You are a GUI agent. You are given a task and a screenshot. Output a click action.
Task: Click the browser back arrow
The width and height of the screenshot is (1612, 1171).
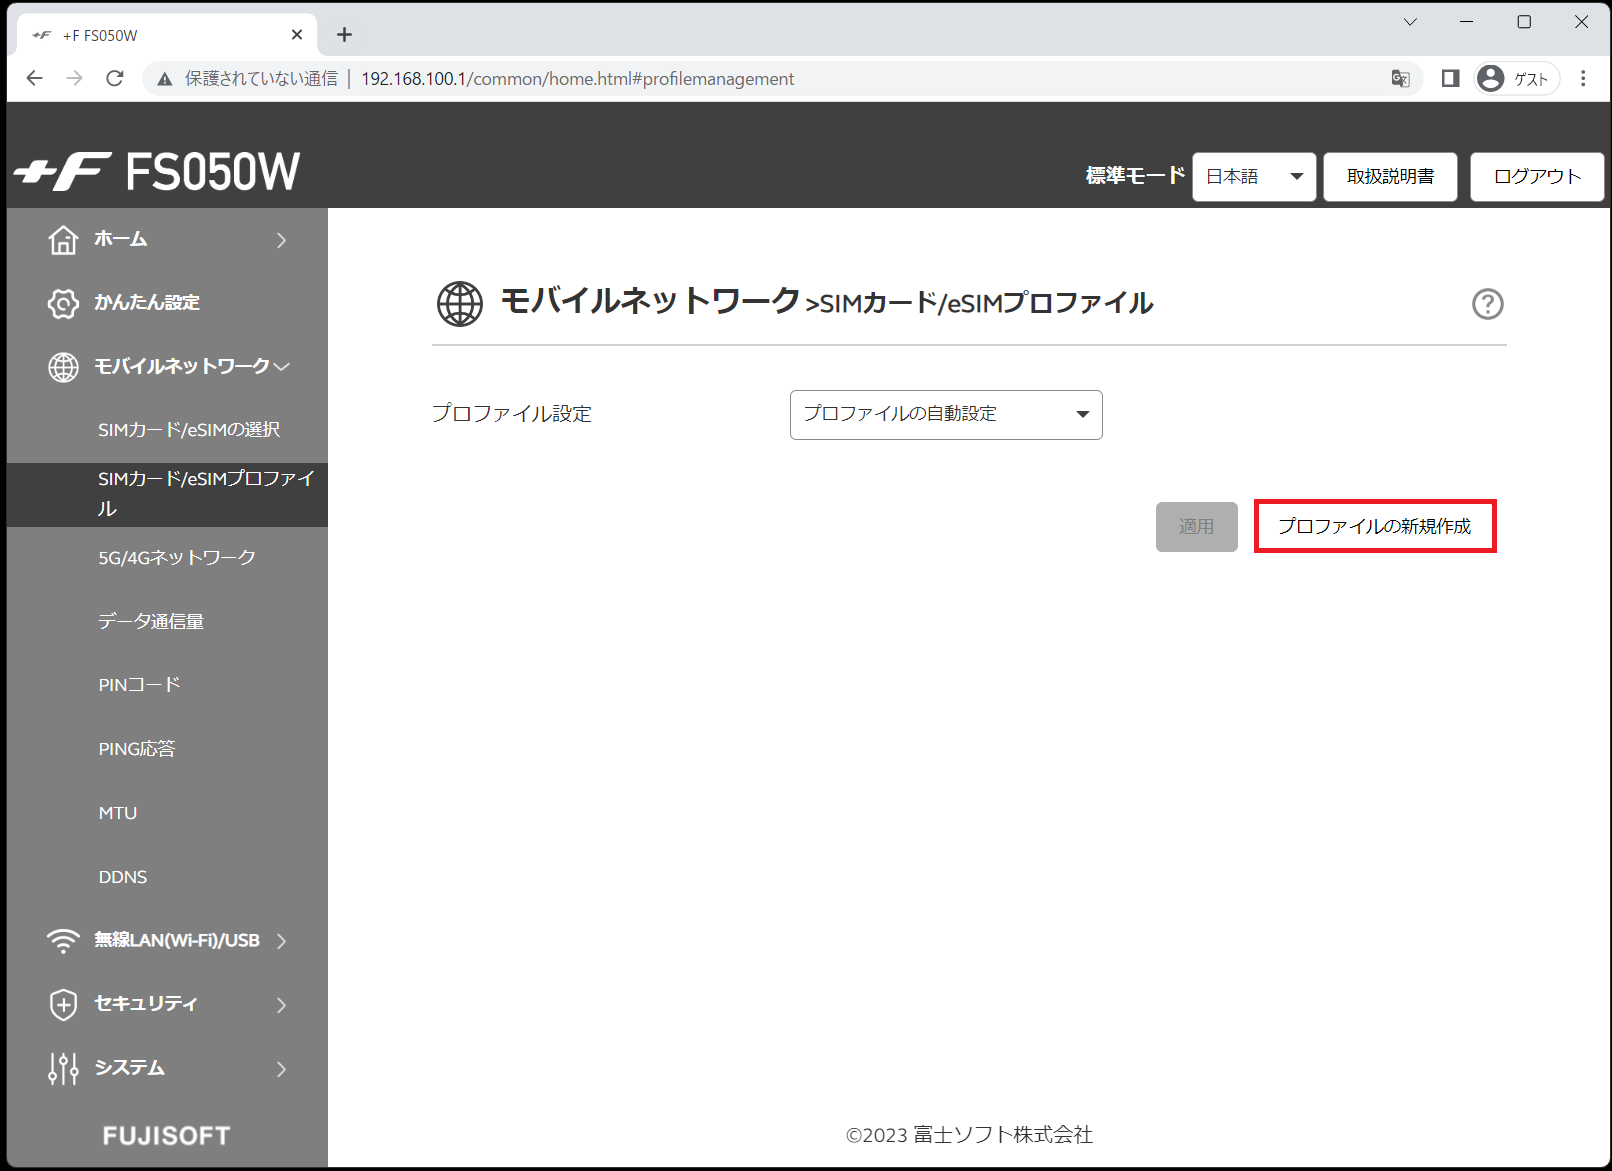[35, 78]
